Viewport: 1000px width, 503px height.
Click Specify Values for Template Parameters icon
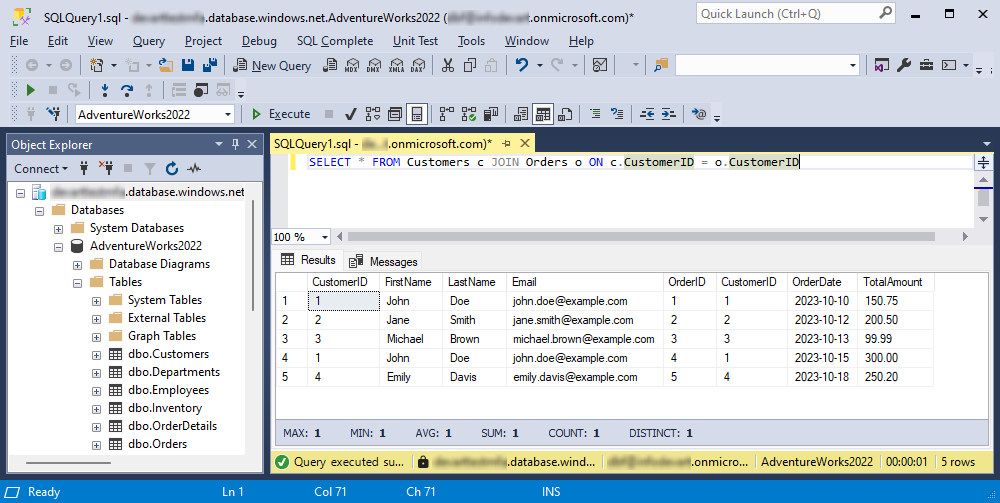point(699,114)
